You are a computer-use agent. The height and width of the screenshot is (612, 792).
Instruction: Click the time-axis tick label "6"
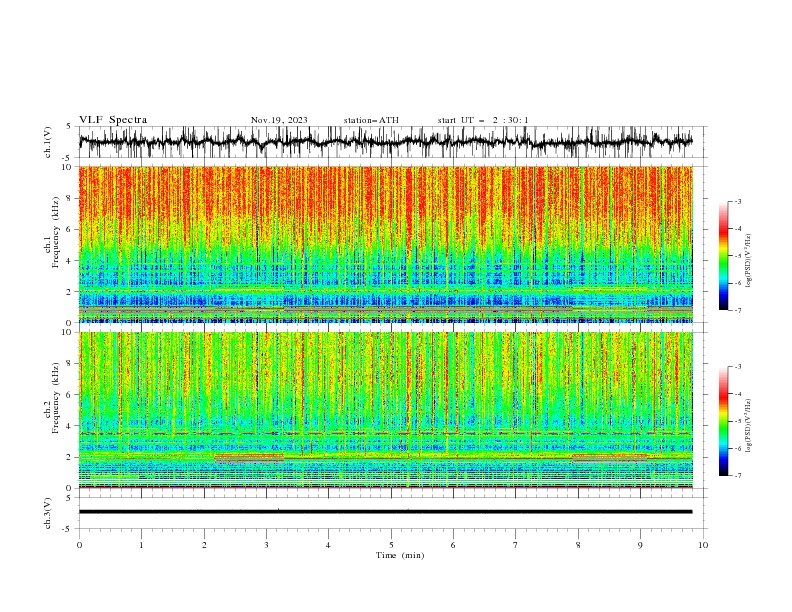click(453, 545)
